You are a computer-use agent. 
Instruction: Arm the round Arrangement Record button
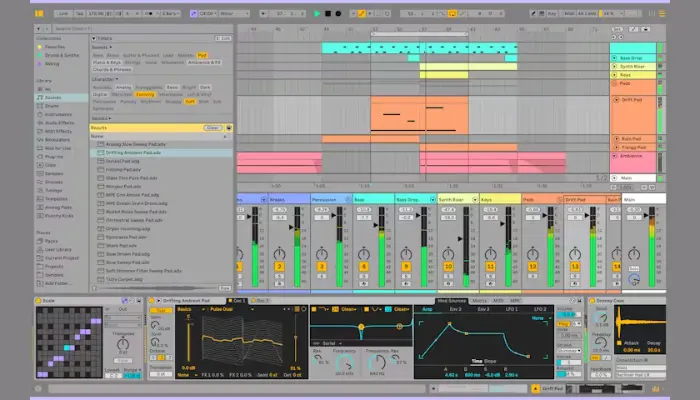click(x=338, y=14)
